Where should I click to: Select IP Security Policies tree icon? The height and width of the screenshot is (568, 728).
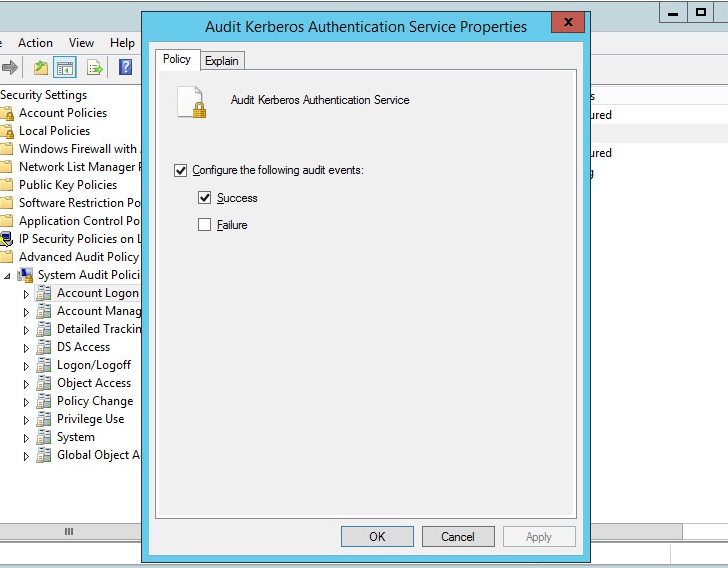pyautogui.click(x=7, y=239)
